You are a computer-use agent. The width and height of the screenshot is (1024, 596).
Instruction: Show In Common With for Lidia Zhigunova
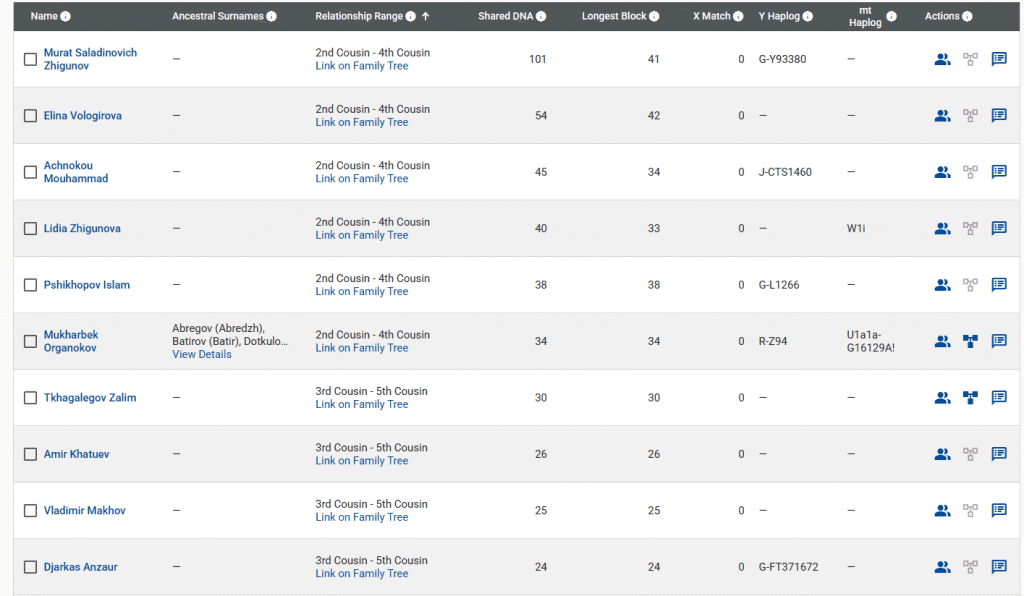(942, 228)
